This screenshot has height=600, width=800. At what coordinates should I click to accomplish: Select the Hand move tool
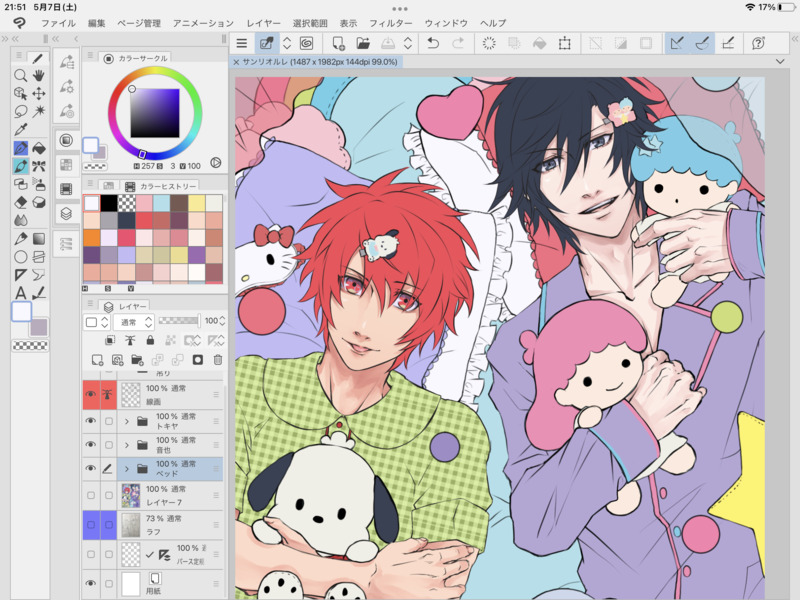click(x=39, y=76)
